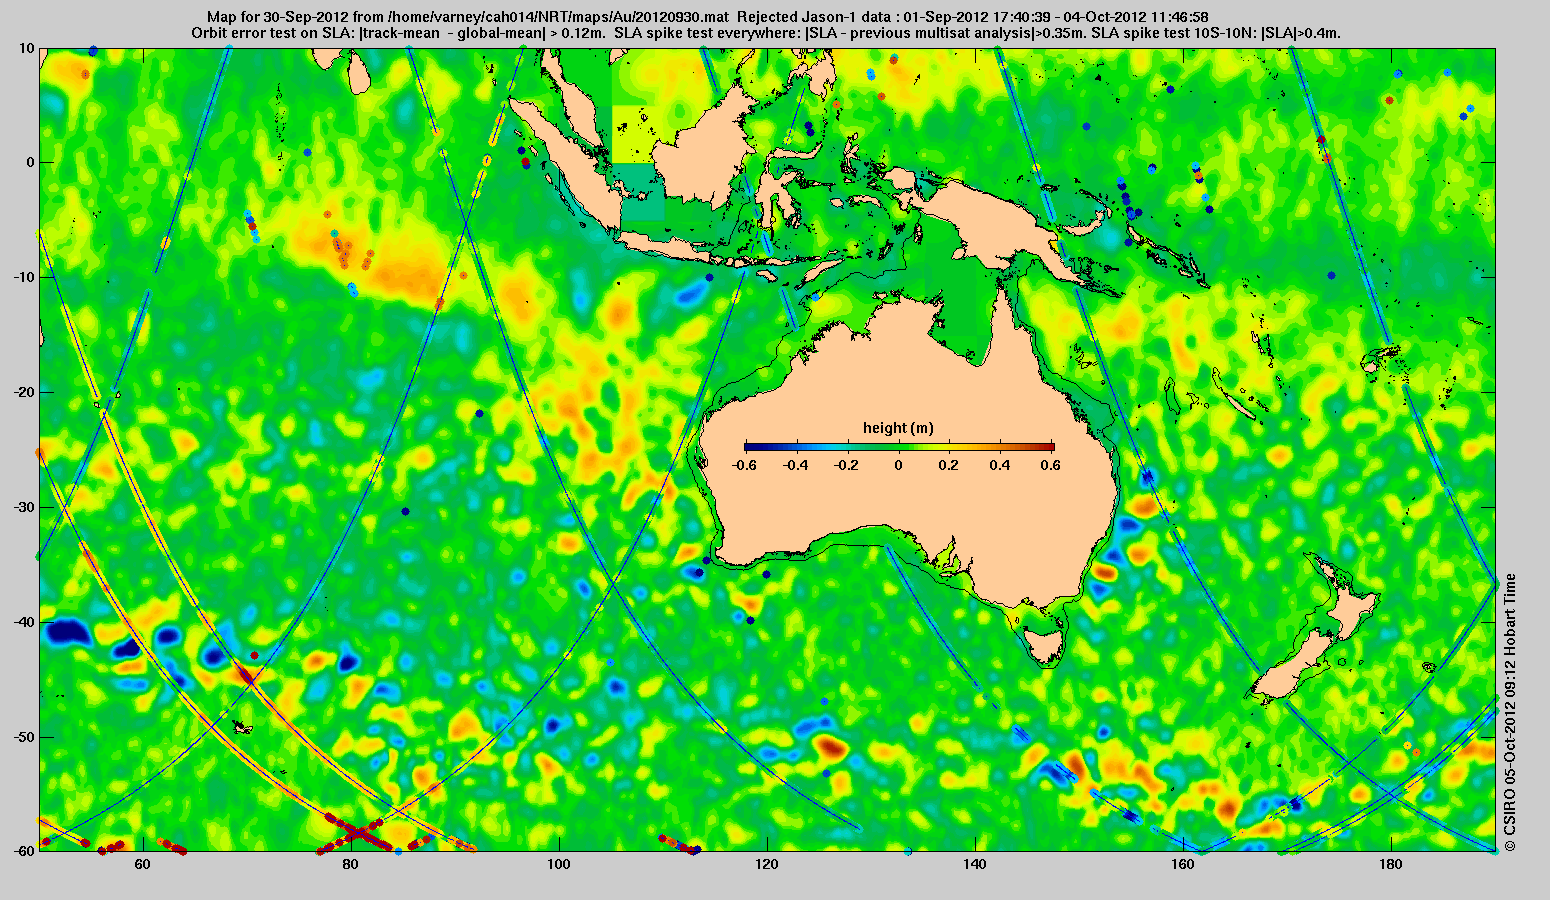
Task: Click the longitude axis tick label 160
Action: 1183,863
